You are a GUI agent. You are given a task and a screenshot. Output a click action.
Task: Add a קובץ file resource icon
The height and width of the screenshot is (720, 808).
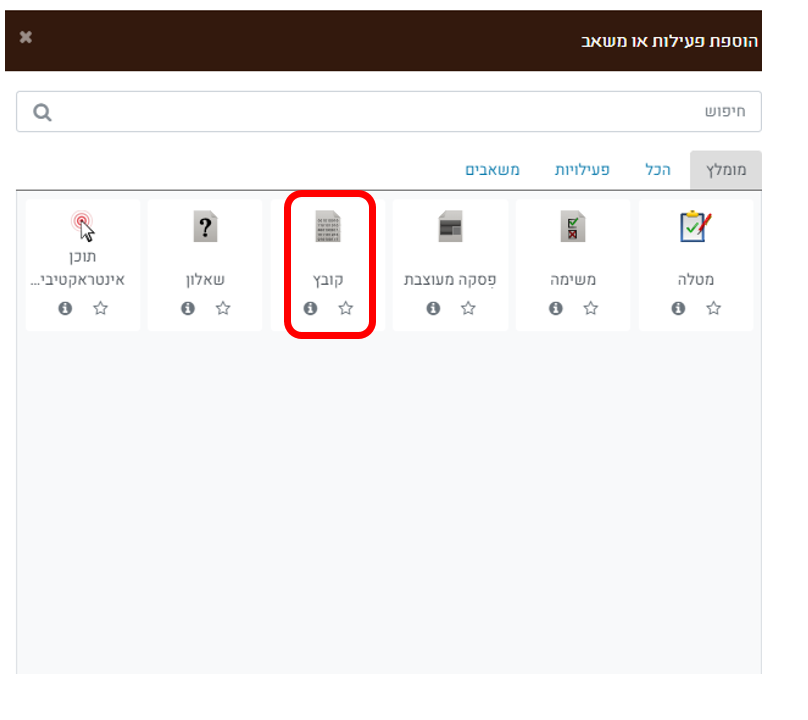327,228
